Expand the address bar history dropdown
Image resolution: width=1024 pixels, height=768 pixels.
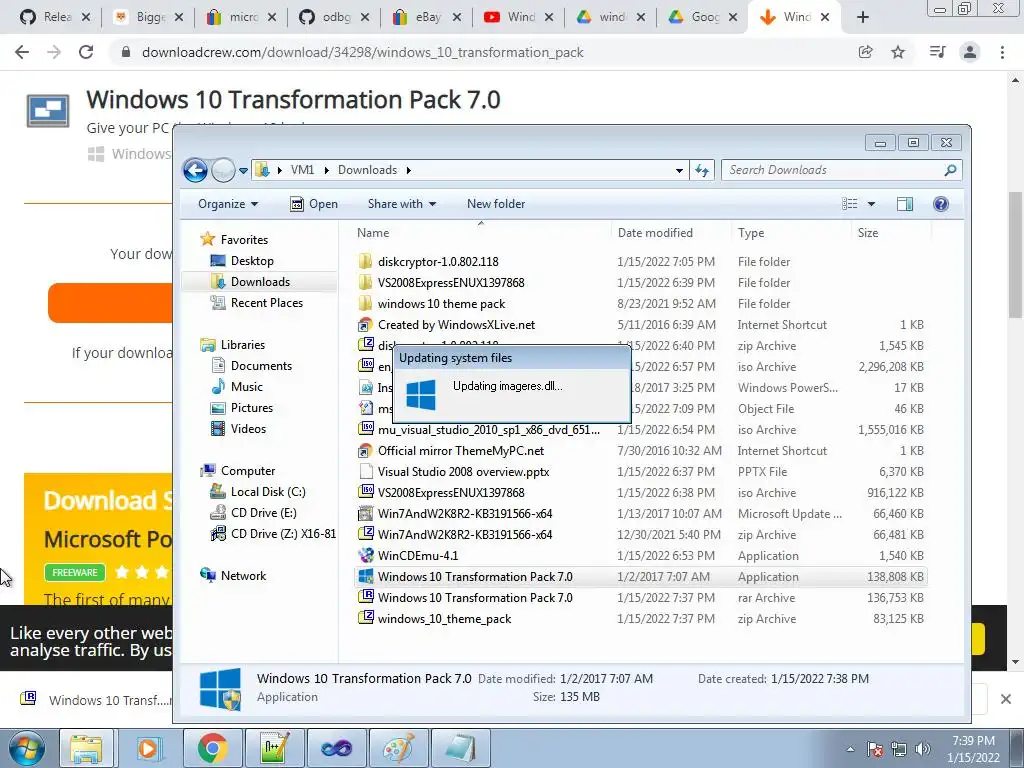[x=679, y=170]
